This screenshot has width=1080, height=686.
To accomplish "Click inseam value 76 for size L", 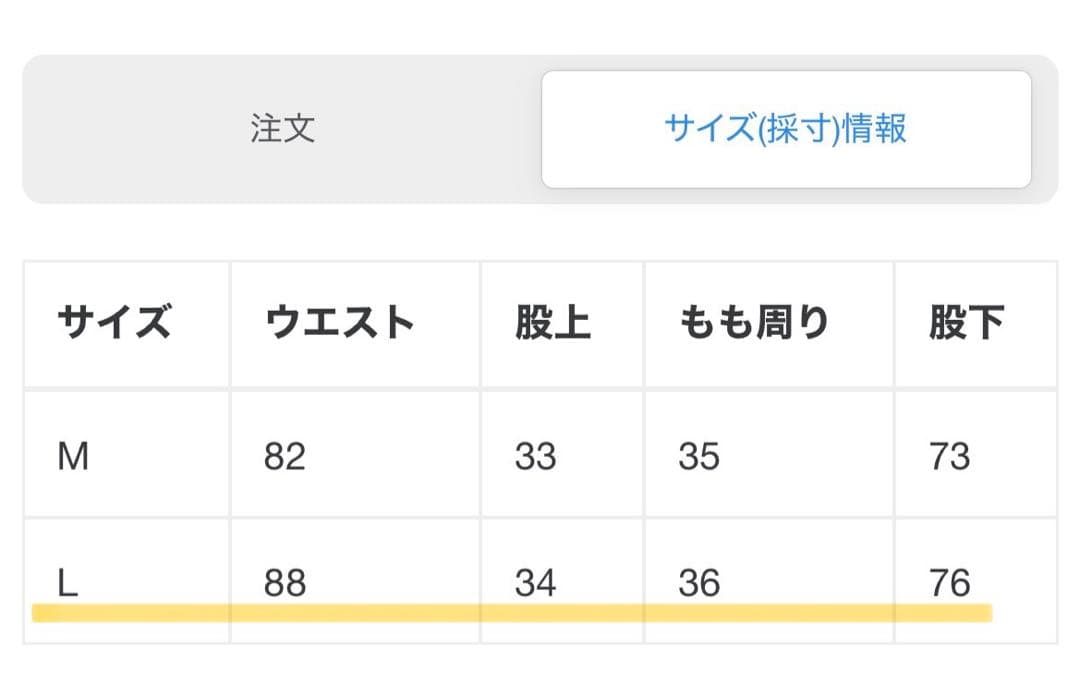I will (949, 581).
